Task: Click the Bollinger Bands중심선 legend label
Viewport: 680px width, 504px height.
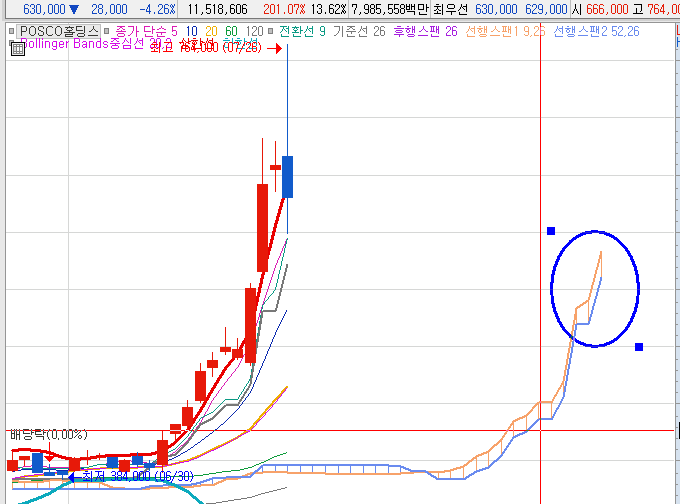Action: point(82,43)
